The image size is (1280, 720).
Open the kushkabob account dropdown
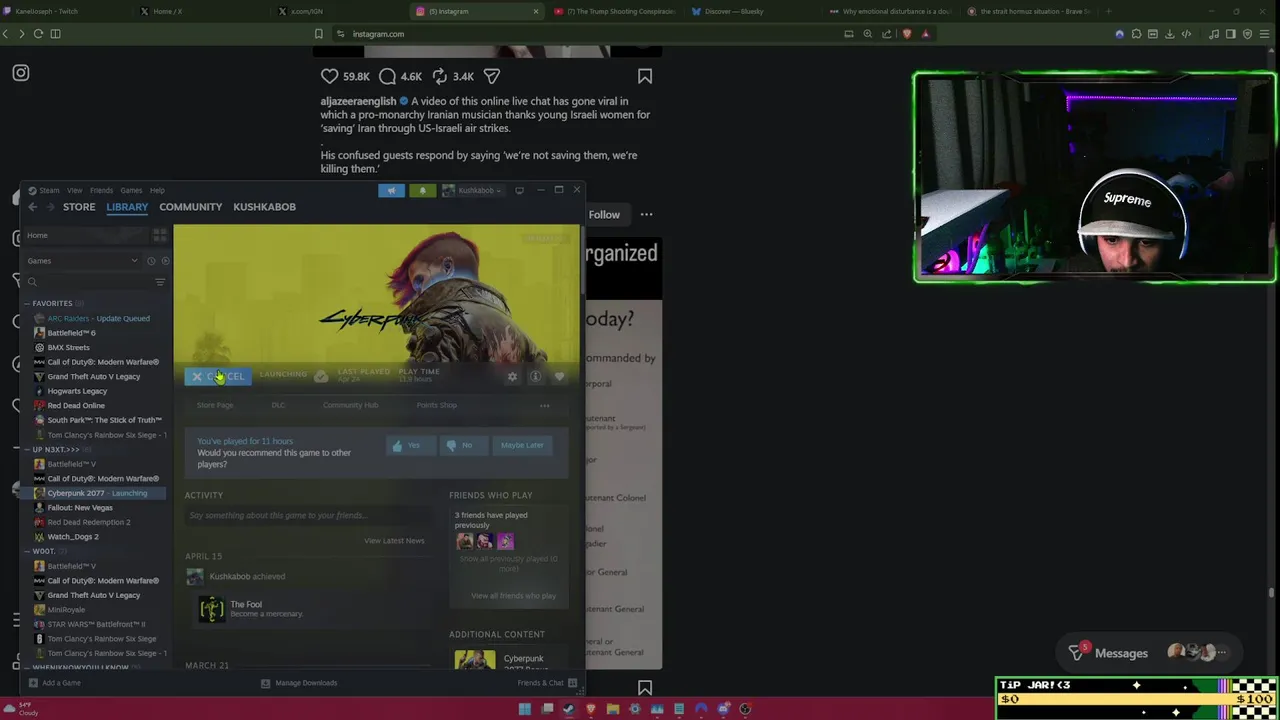point(472,190)
